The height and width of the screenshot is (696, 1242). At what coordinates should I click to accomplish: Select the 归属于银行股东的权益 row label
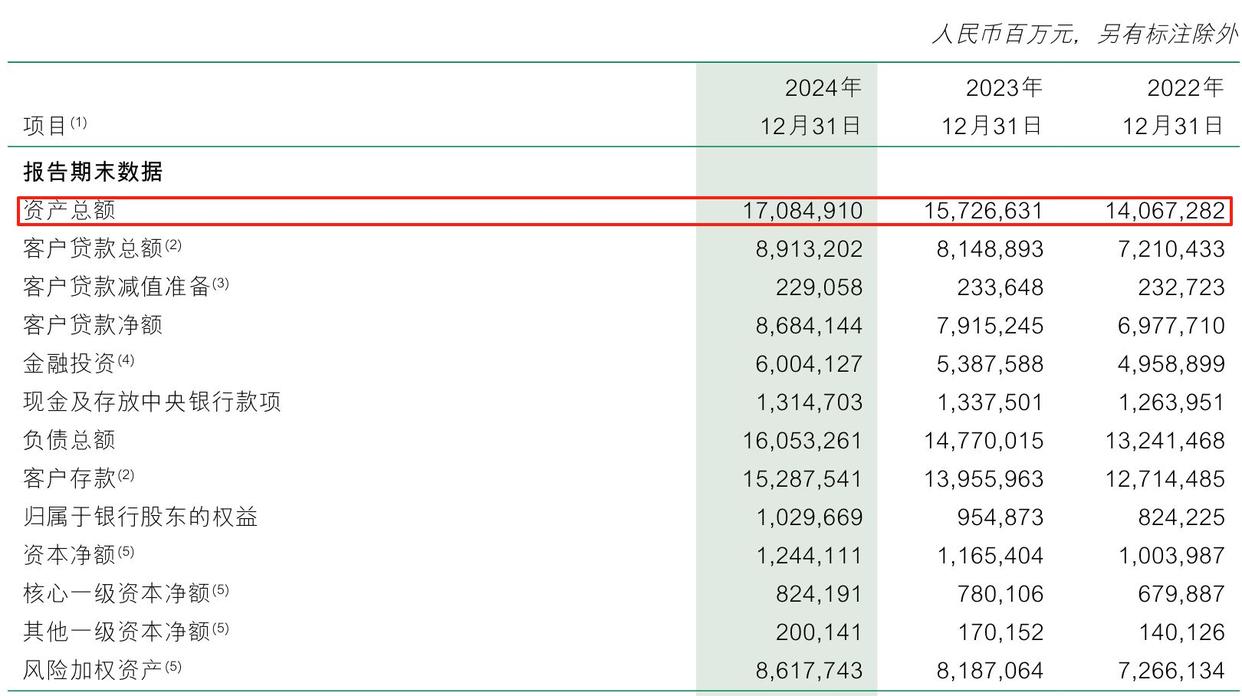(140, 517)
